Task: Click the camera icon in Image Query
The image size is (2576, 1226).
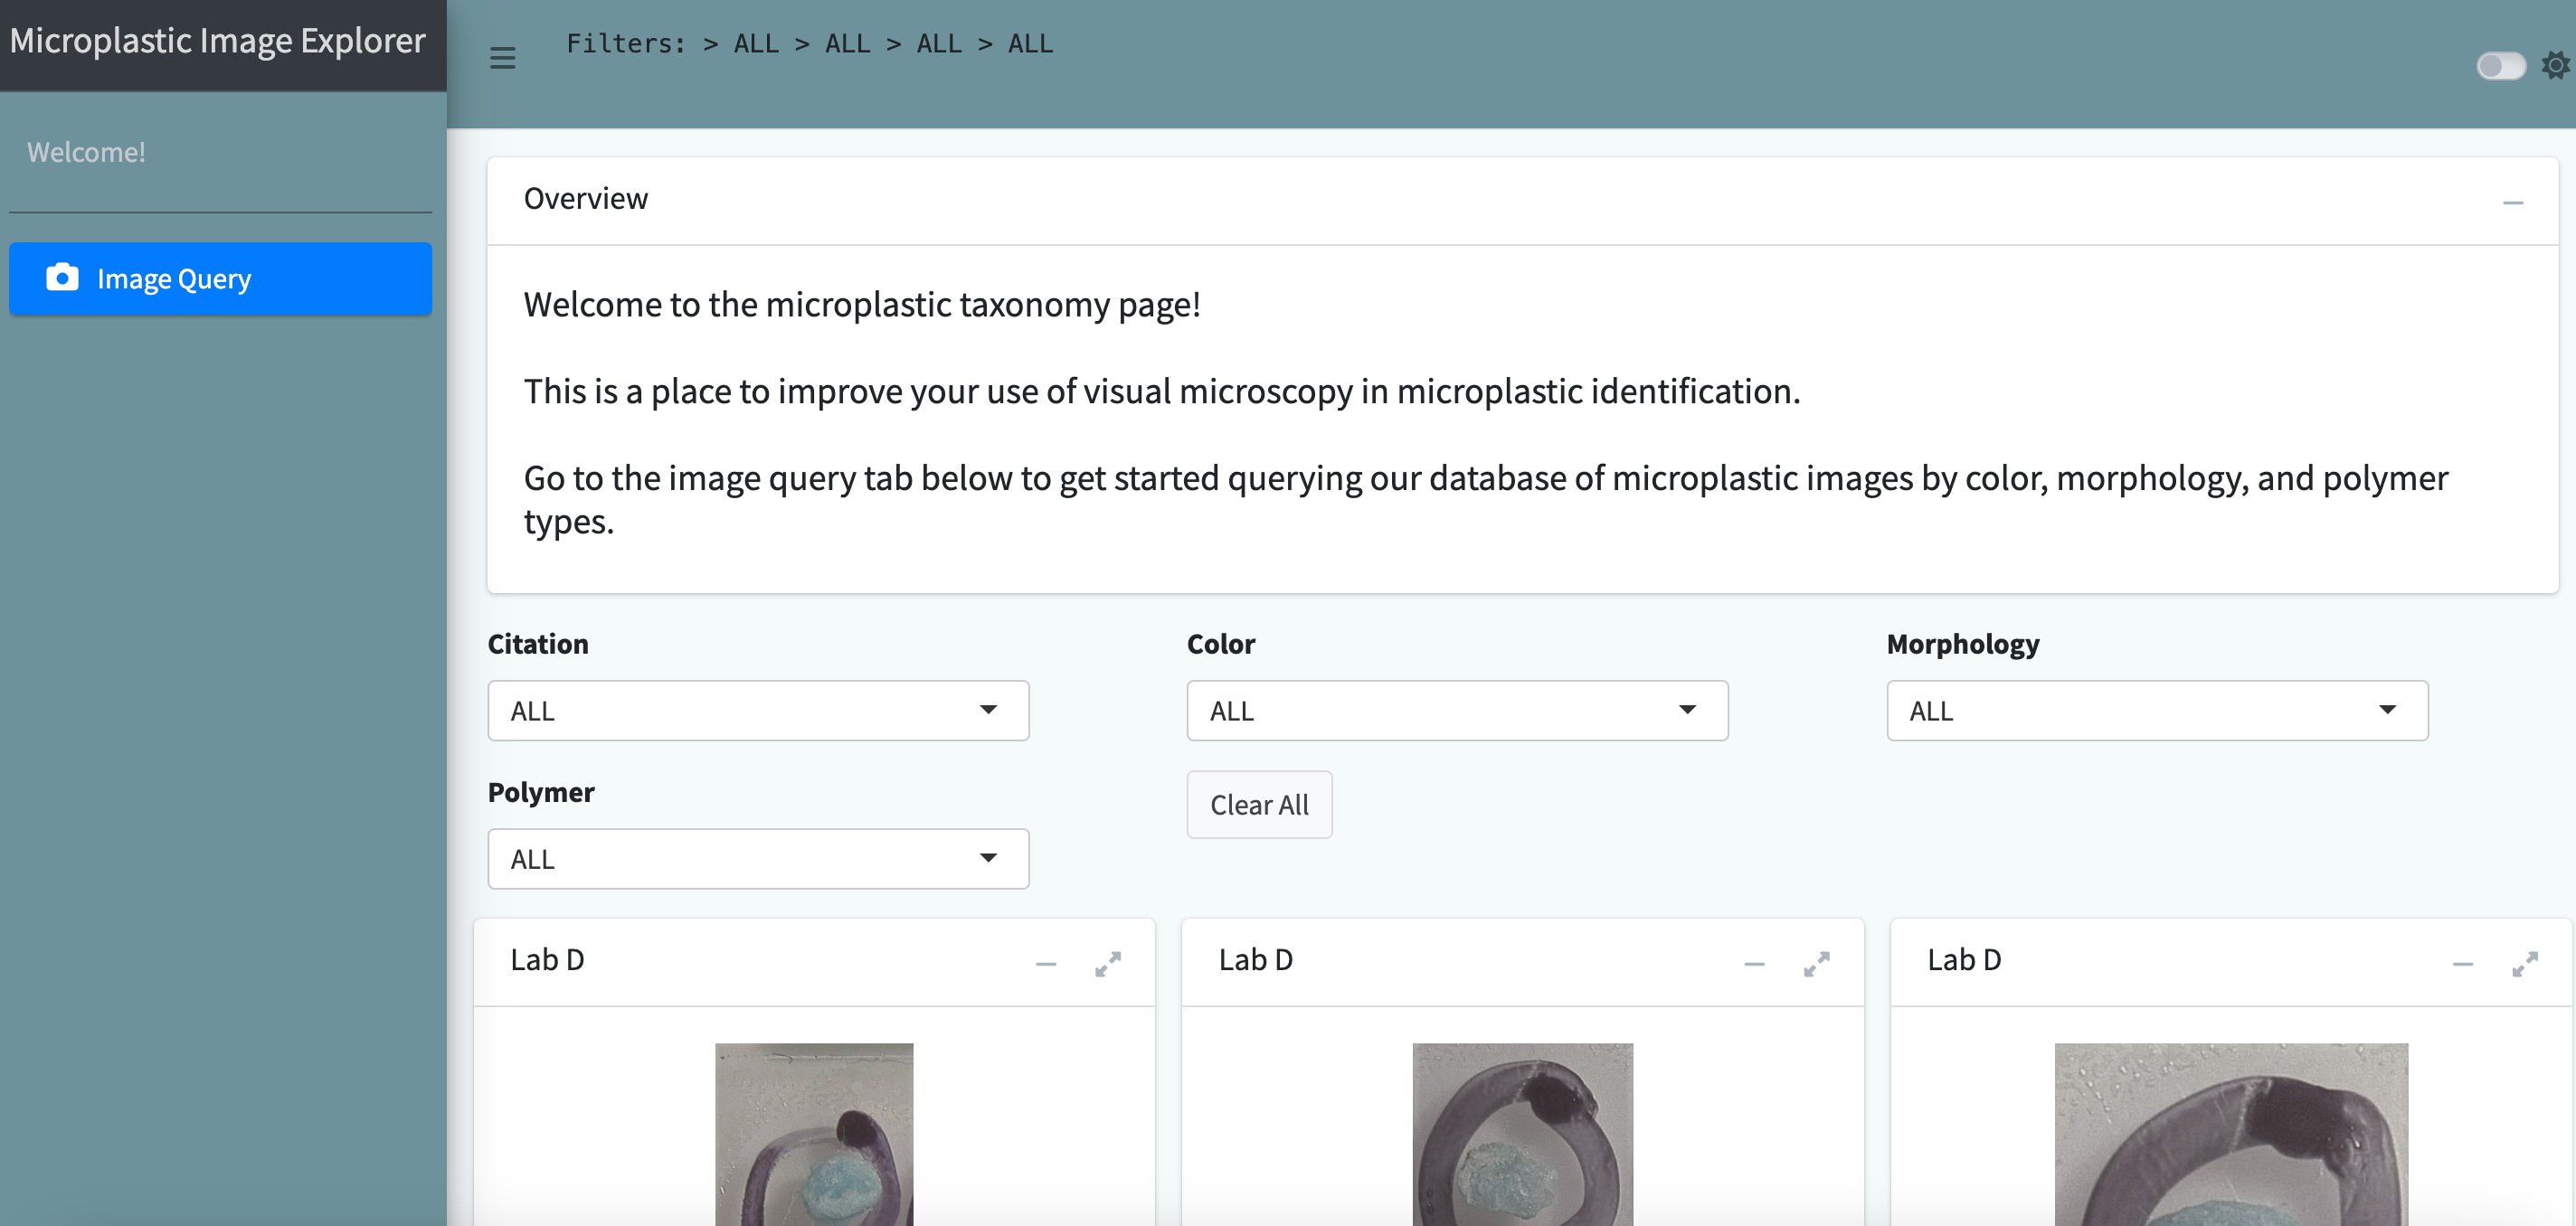Action: coord(62,277)
